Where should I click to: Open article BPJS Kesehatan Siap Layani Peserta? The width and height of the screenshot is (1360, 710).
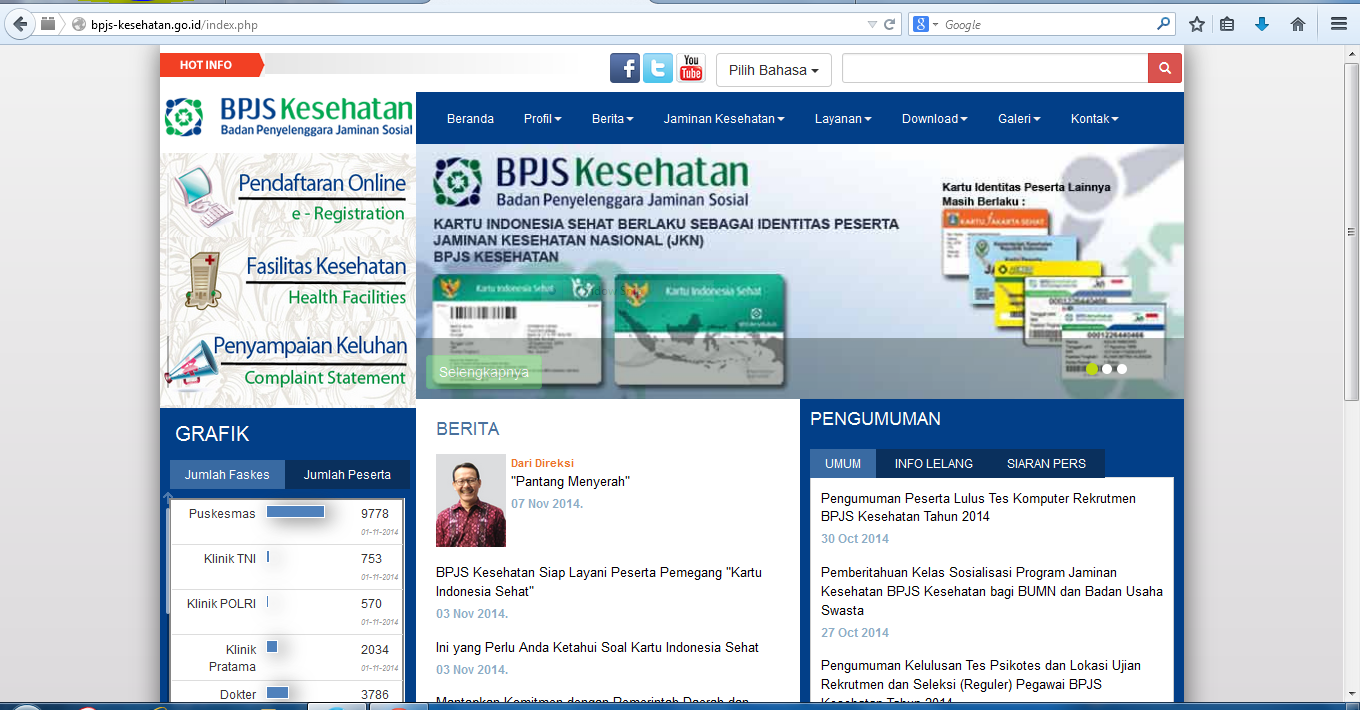point(599,582)
